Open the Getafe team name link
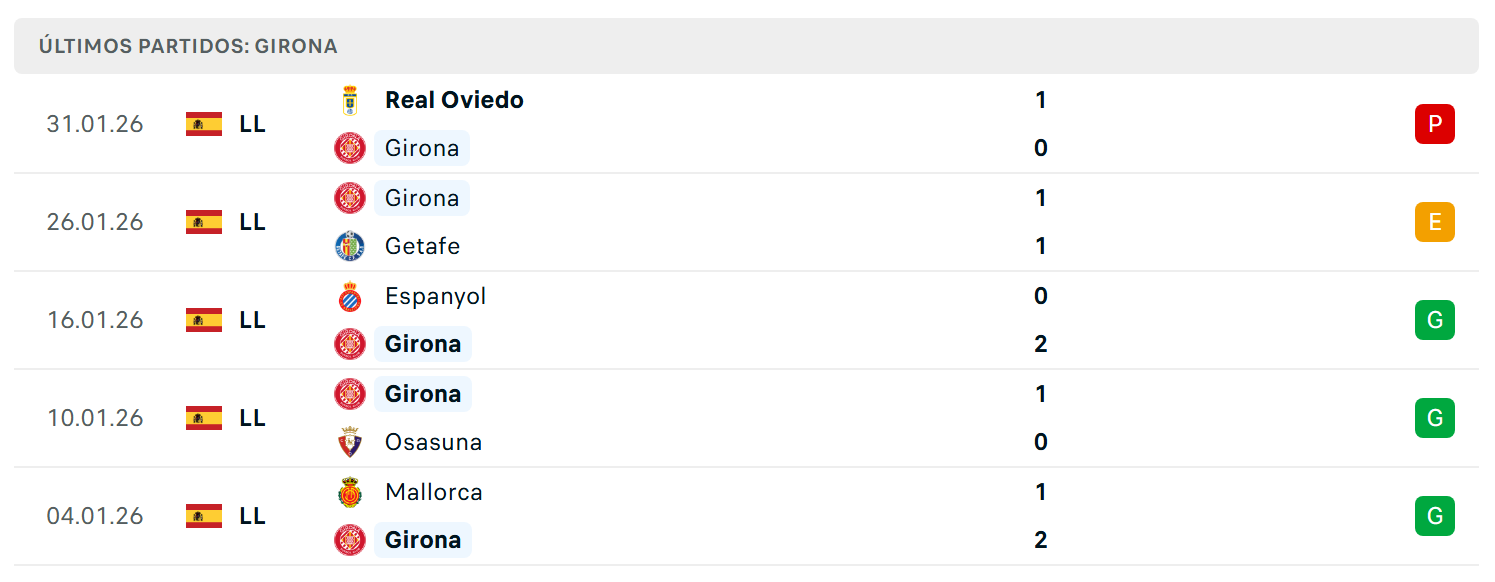 (x=422, y=246)
